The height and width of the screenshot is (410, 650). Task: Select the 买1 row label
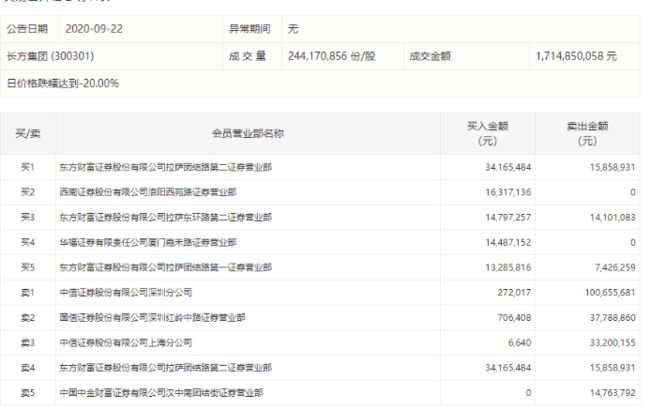coord(28,167)
